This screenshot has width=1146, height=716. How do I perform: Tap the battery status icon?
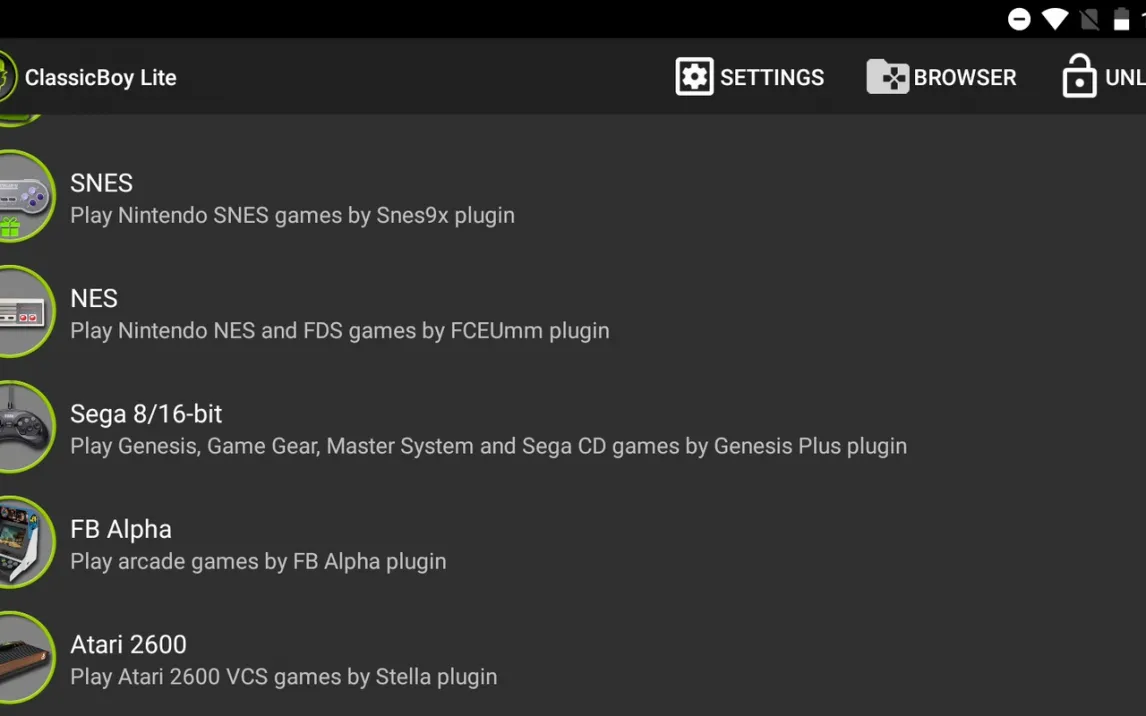[1121, 19]
